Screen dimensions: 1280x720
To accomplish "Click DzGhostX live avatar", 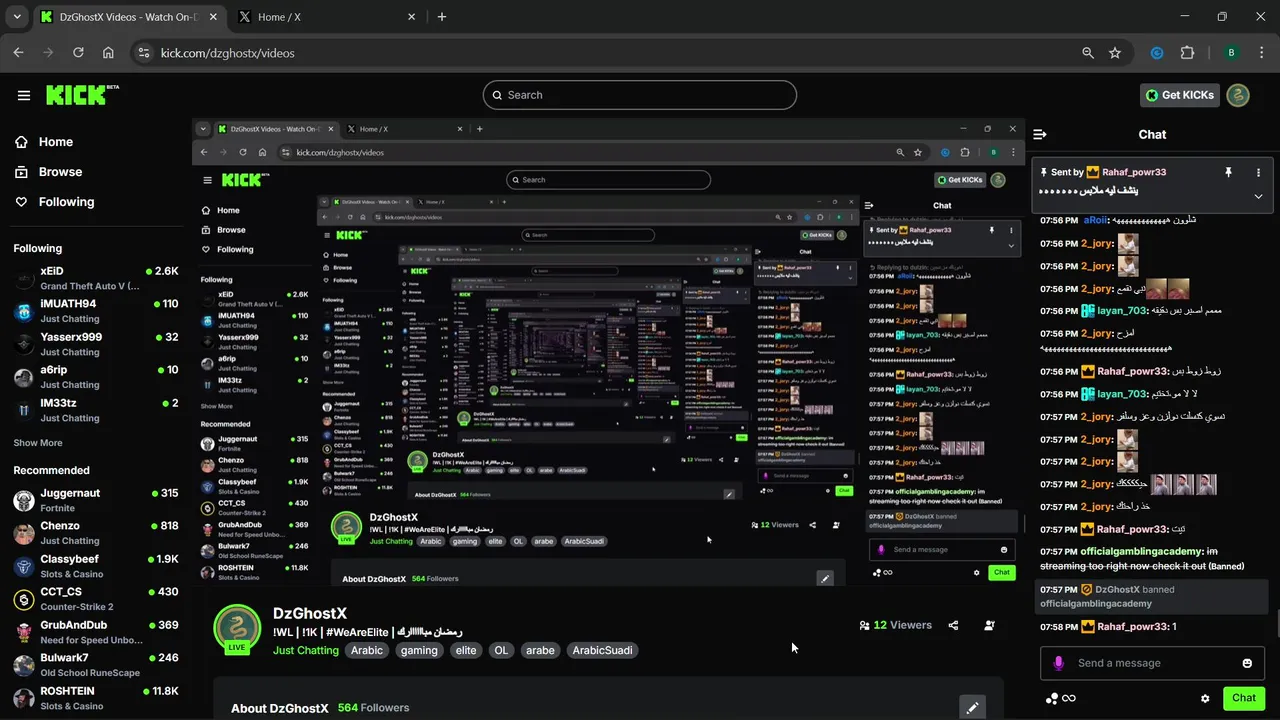I will (237, 630).
